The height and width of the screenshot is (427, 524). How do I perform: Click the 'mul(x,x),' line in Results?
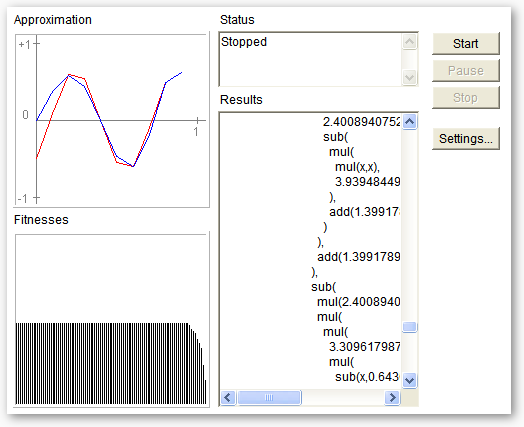point(357,167)
